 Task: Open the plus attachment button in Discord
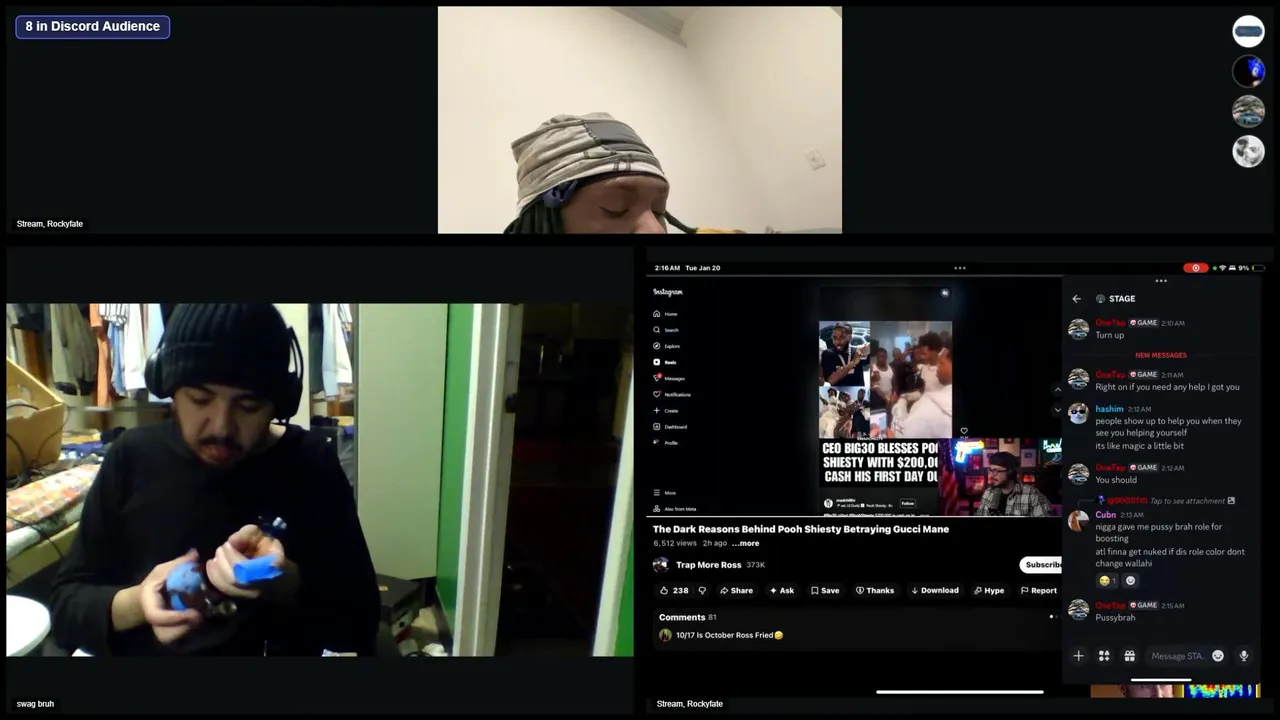pos(1078,656)
